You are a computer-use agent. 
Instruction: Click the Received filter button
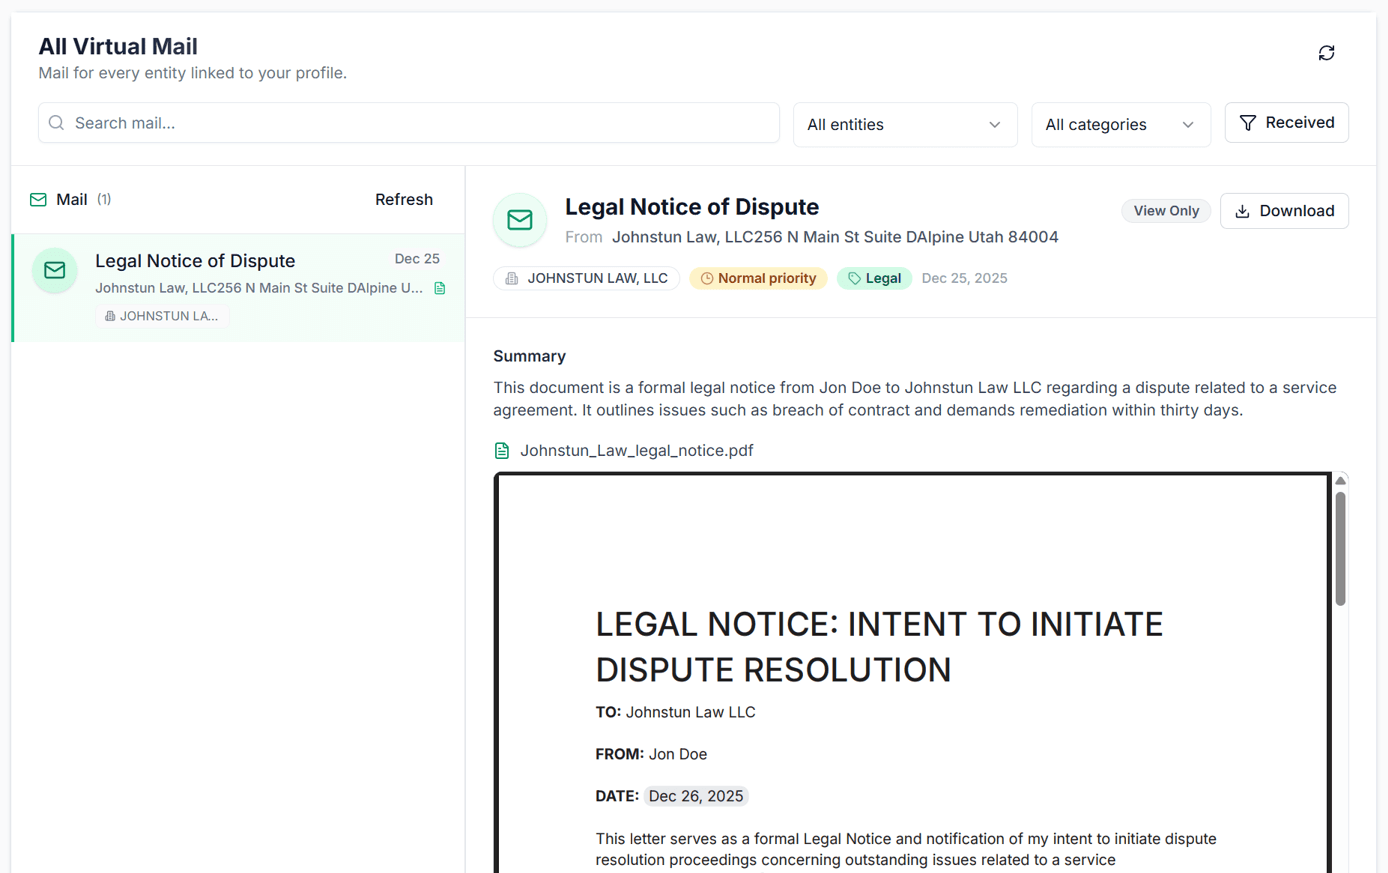[x=1287, y=123]
